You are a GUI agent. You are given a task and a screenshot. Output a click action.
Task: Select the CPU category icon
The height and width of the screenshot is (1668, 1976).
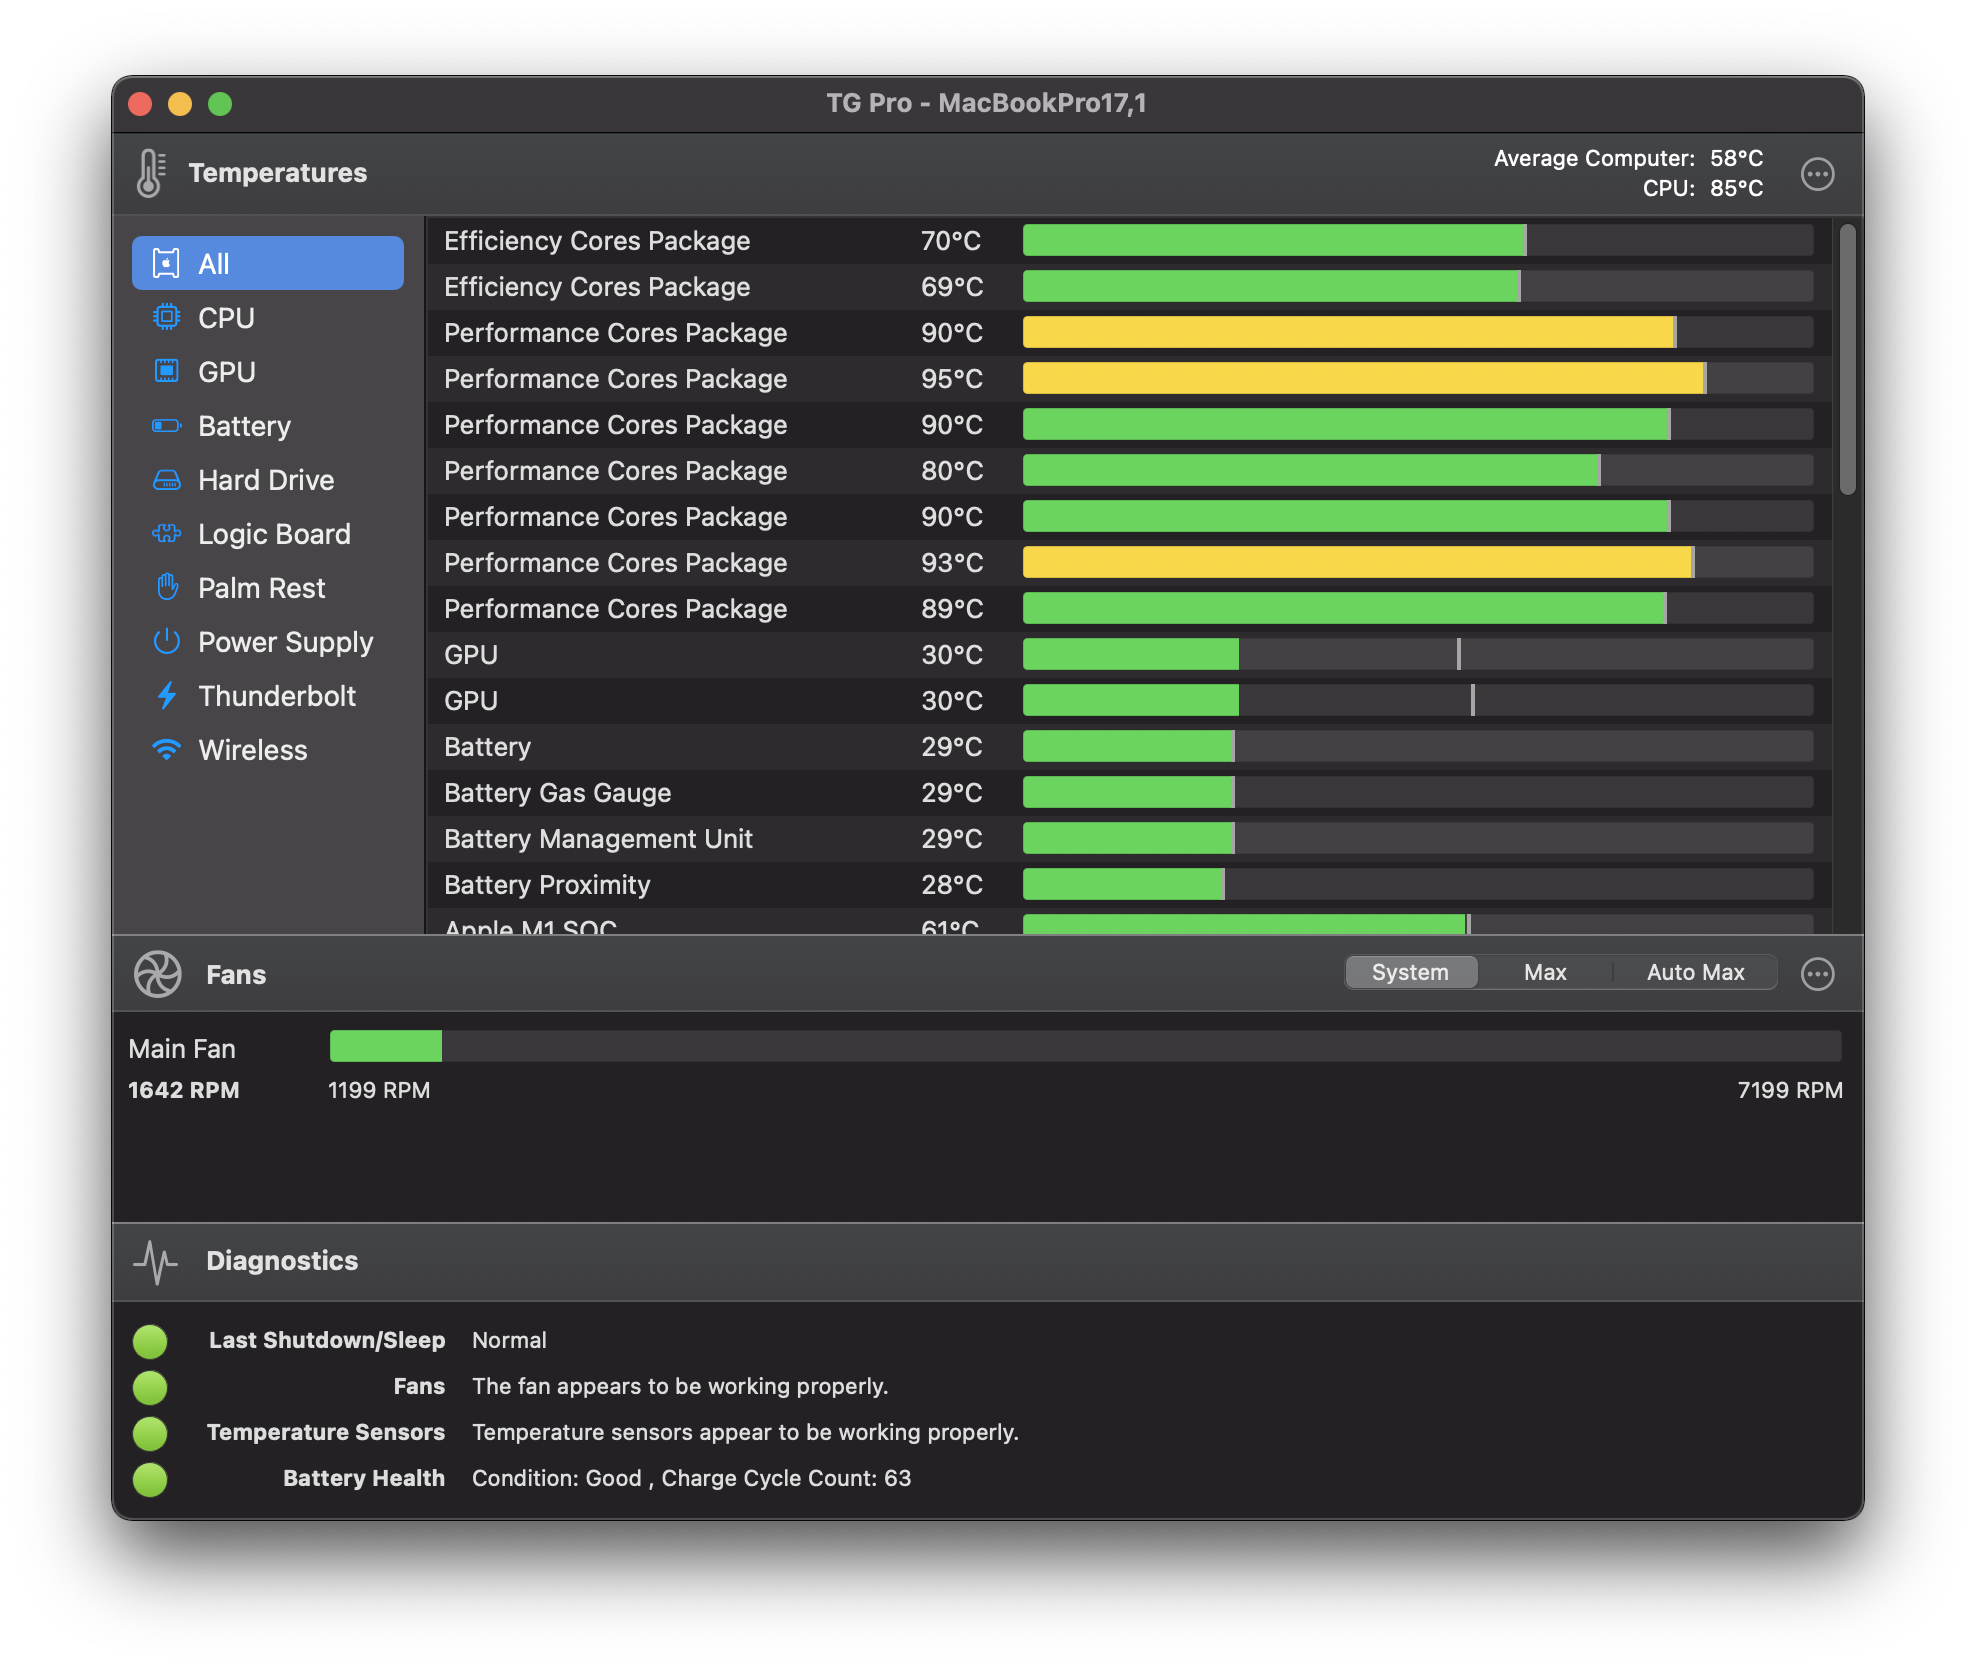pyautogui.click(x=164, y=316)
